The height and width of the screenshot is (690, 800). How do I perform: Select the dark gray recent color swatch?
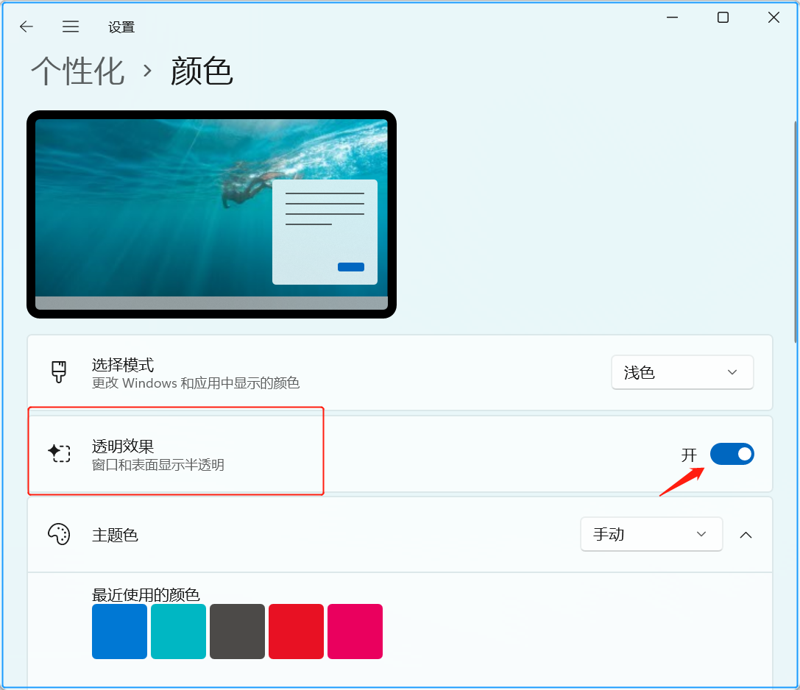pyautogui.click(x=237, y=631)
